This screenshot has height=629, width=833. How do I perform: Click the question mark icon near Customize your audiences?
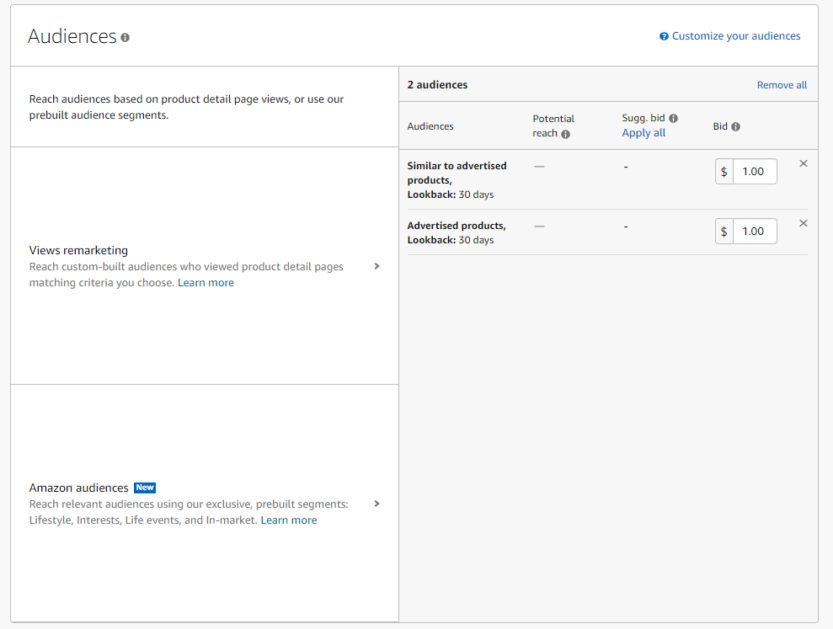(x=664, y=36)
